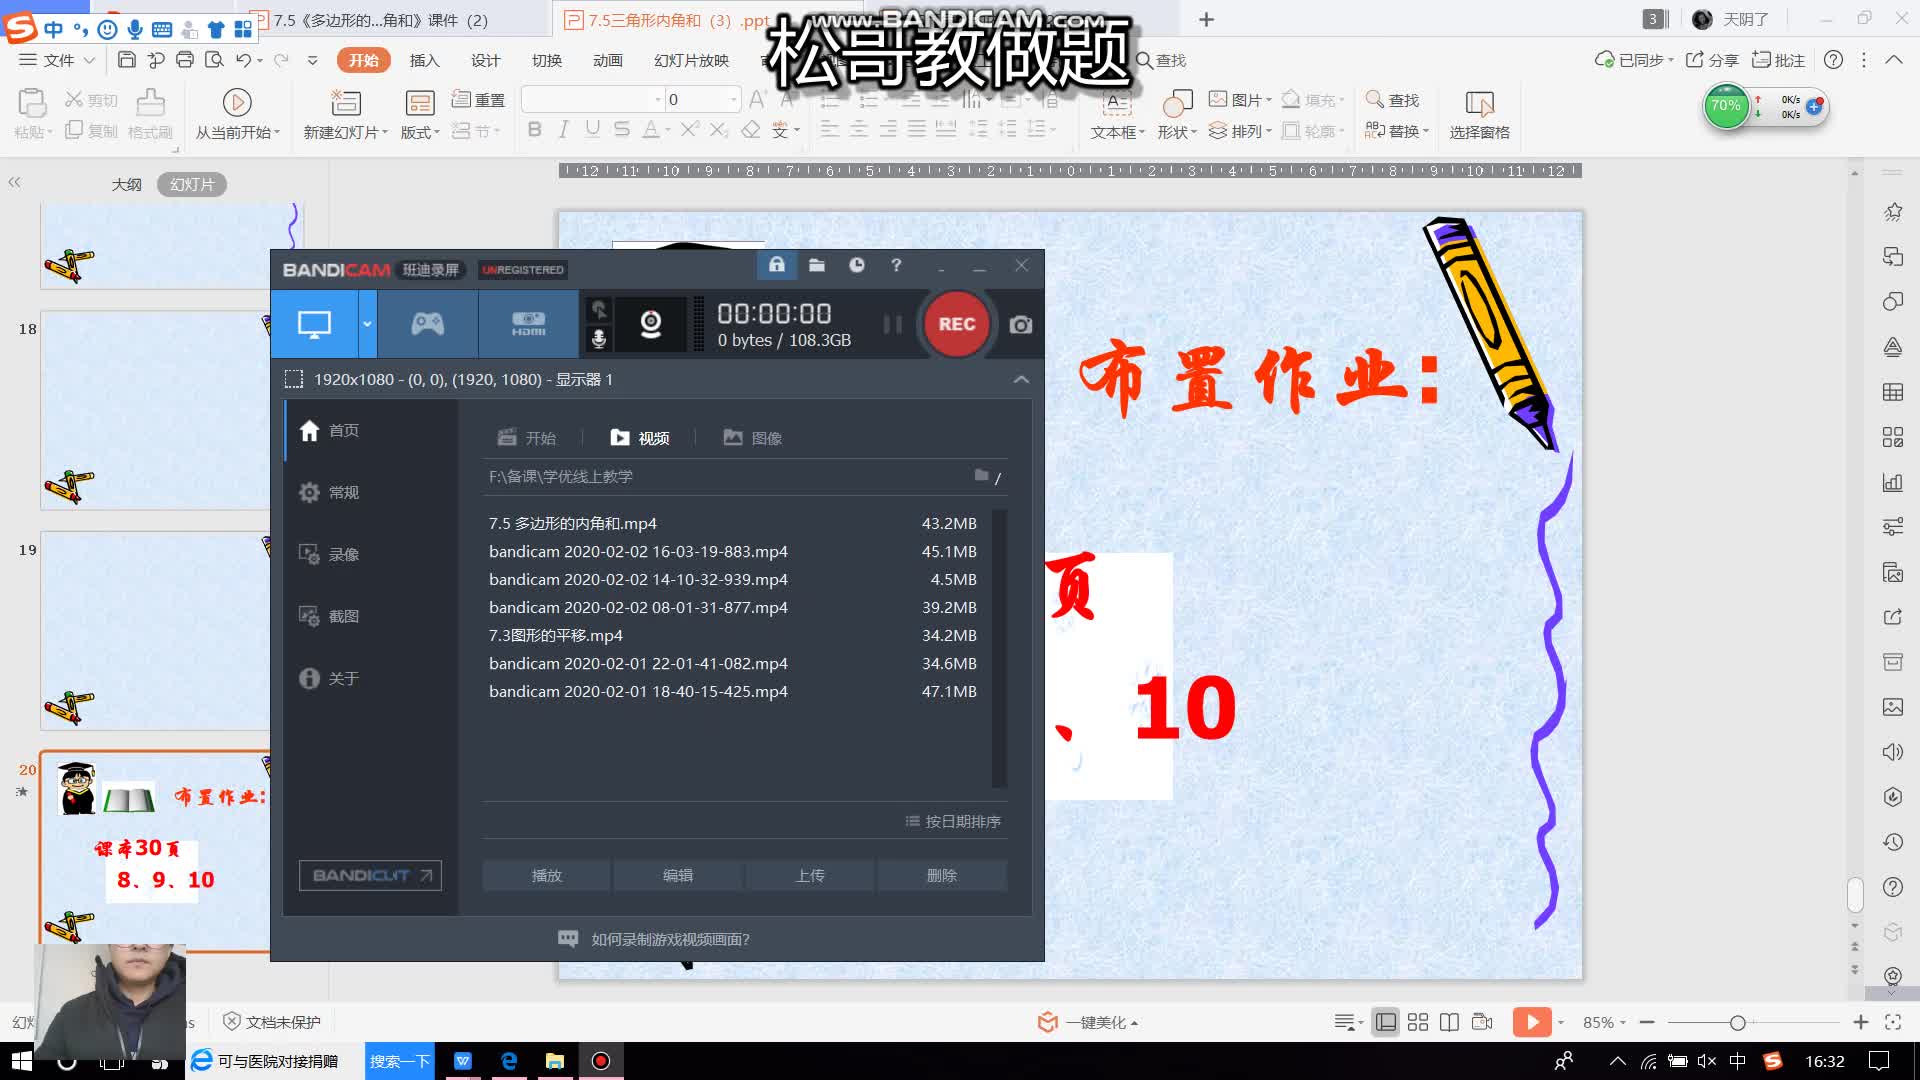Open Bandicam help question mark
Viewport: 1920px width, 1080px height.
click(x=896, y=265)
